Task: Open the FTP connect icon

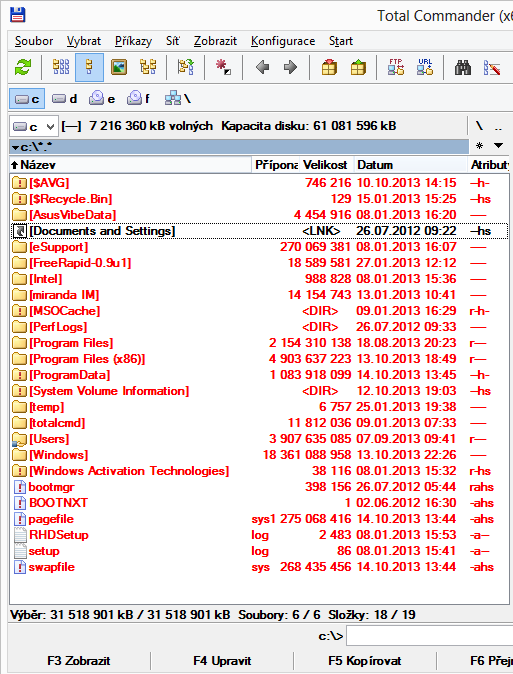Action: (396, 67)
